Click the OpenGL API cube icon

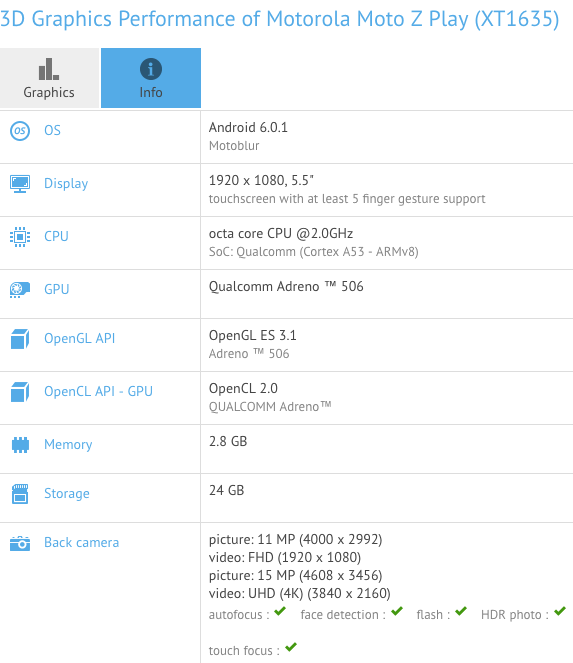point(20,339)
